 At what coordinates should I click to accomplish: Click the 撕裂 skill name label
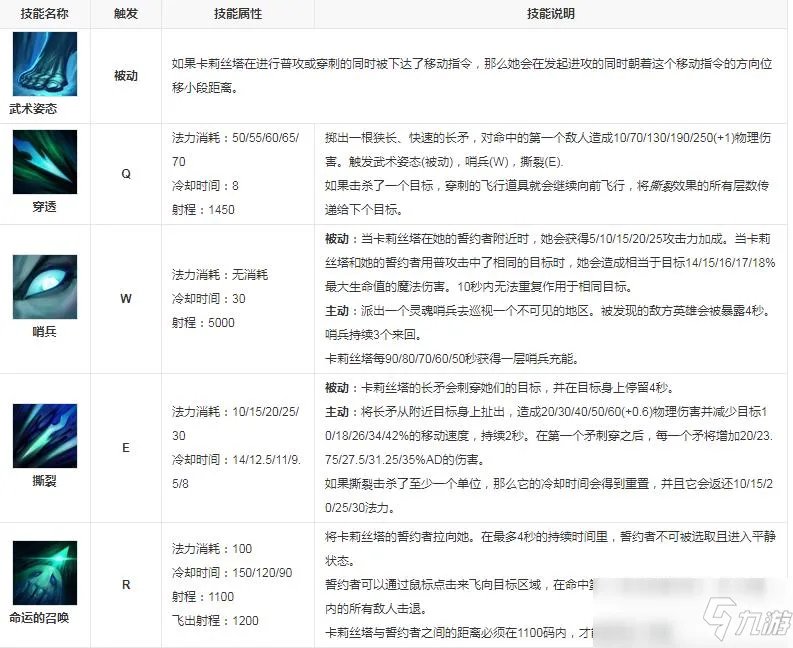pyautogui.click(x=45, y=480)
